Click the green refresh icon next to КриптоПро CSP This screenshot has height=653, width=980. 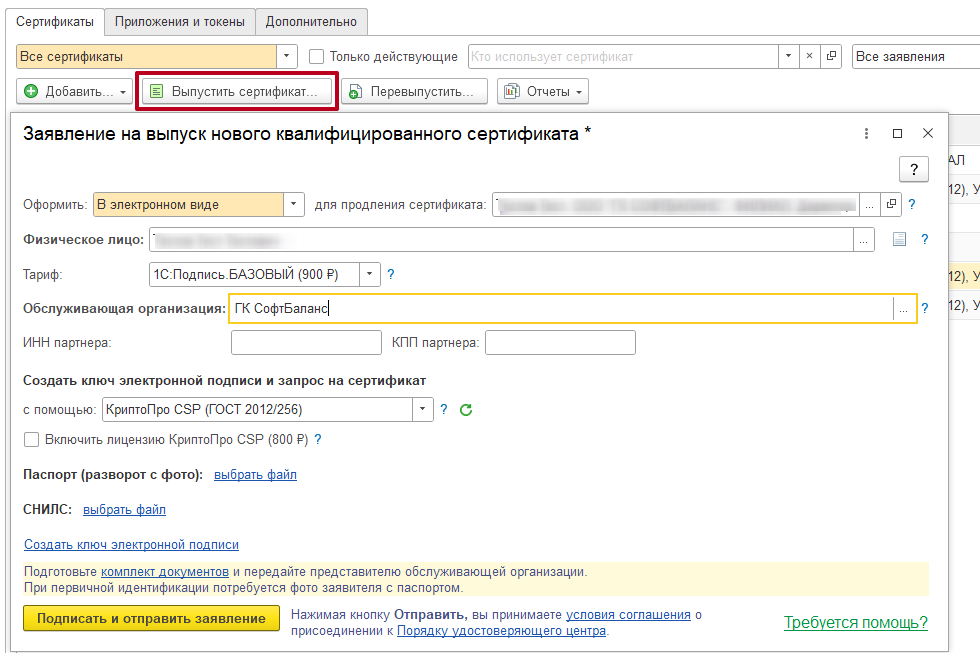pos(465,409)
